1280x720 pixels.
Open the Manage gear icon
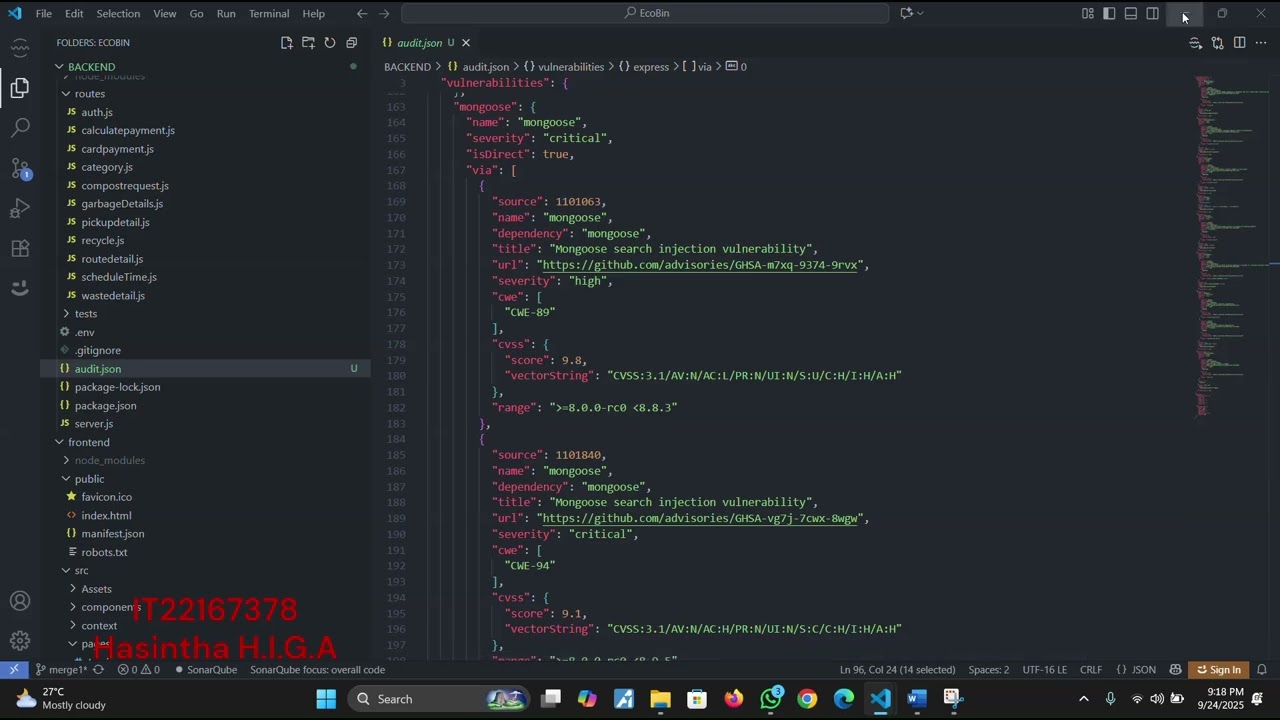pos(20,641)
